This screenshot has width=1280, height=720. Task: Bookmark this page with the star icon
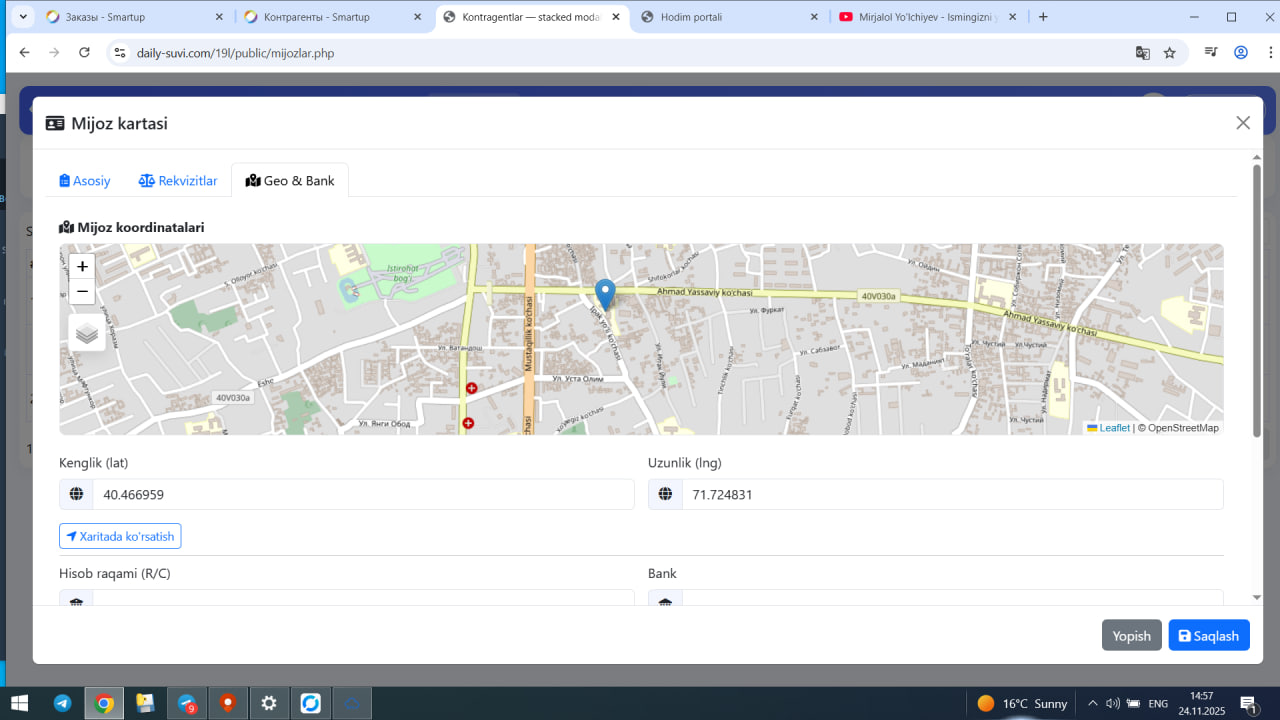pos(1169,53)
